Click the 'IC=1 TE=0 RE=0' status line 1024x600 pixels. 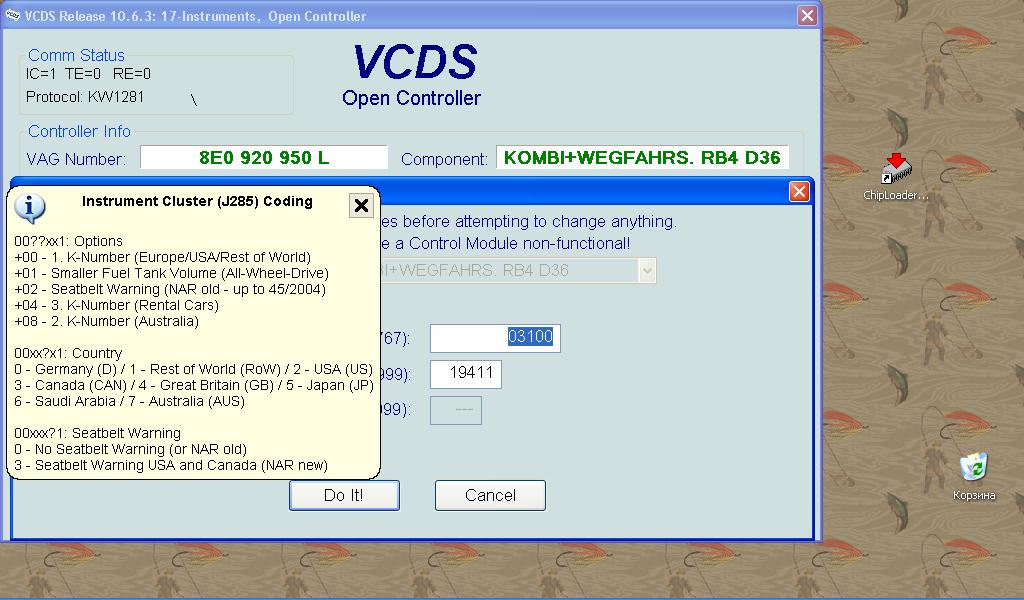(88, 74)
